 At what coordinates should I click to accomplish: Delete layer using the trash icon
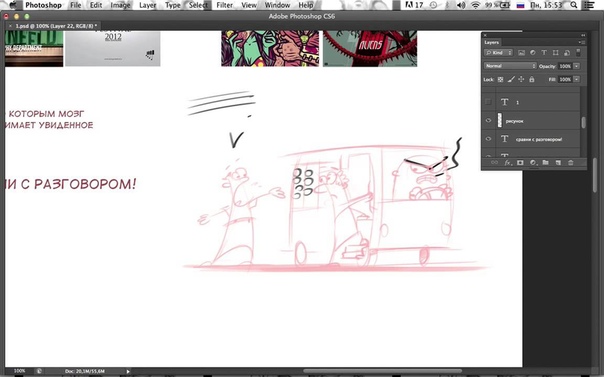click(x=571, y=163)
